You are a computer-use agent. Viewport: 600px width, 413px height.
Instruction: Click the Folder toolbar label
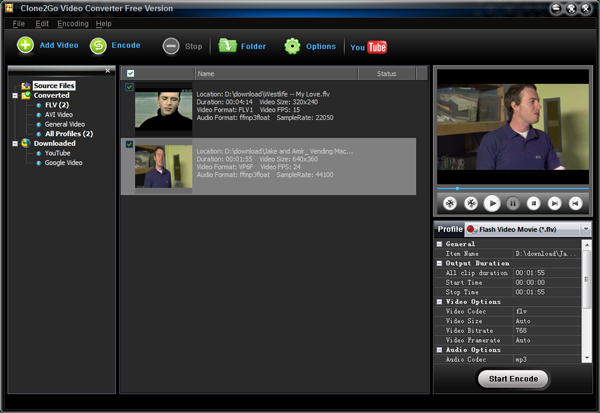click(x=253, y=46)
